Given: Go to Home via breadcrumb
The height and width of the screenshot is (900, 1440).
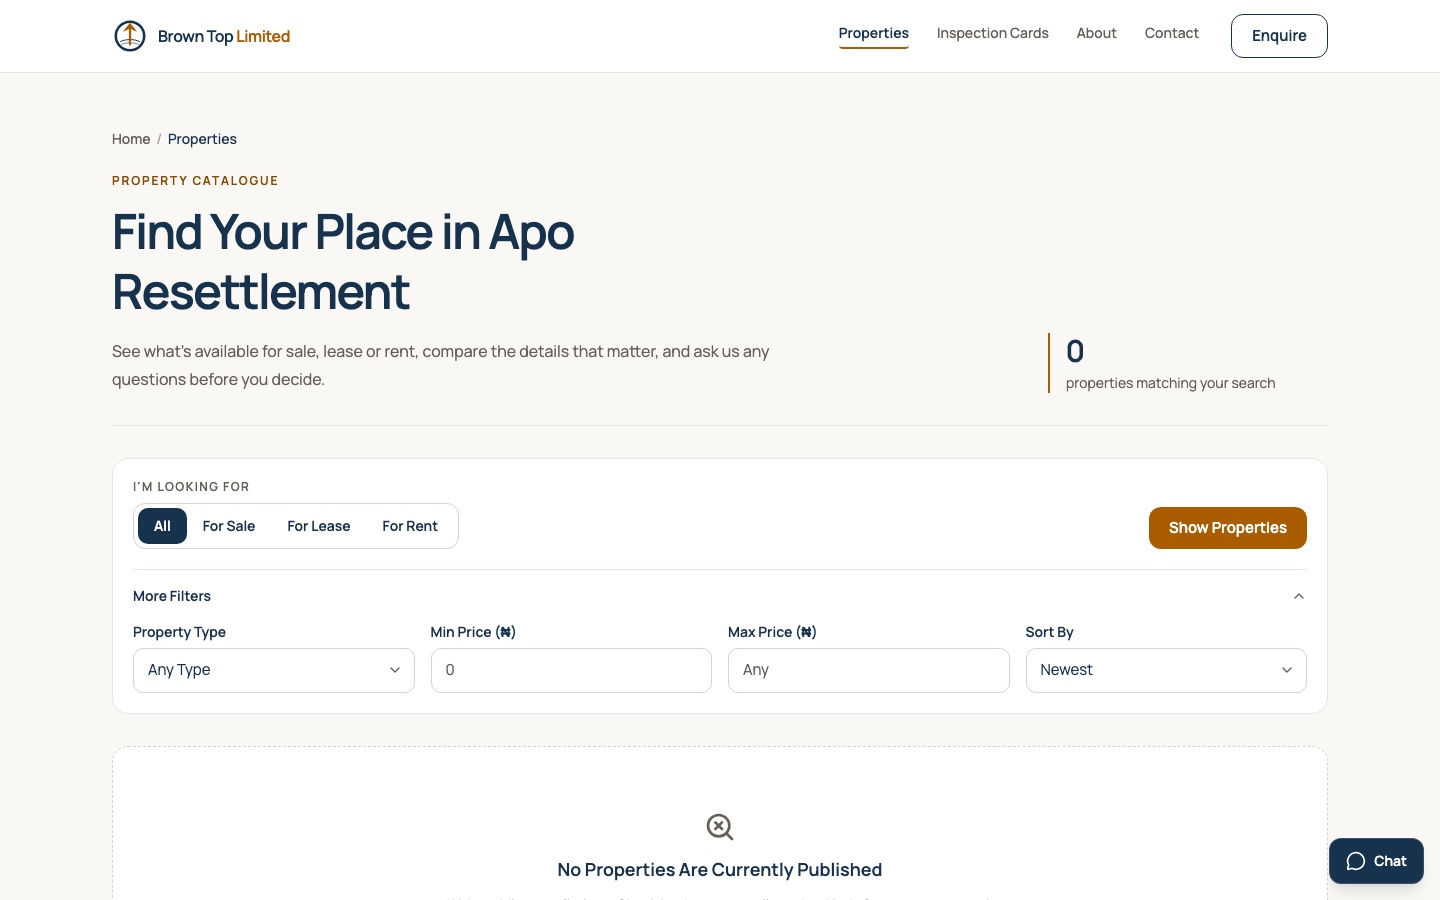Looking at the screenshot, I should 131,139.
